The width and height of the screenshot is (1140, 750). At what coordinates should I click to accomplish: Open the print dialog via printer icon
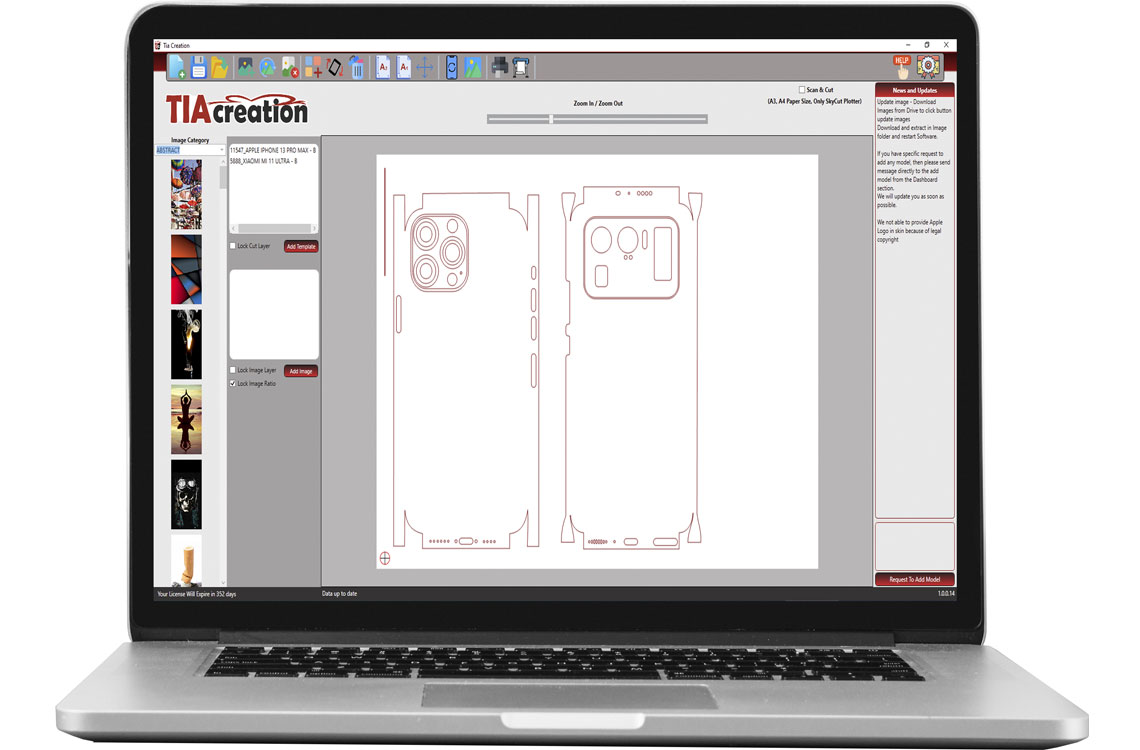tap(497, 66)
